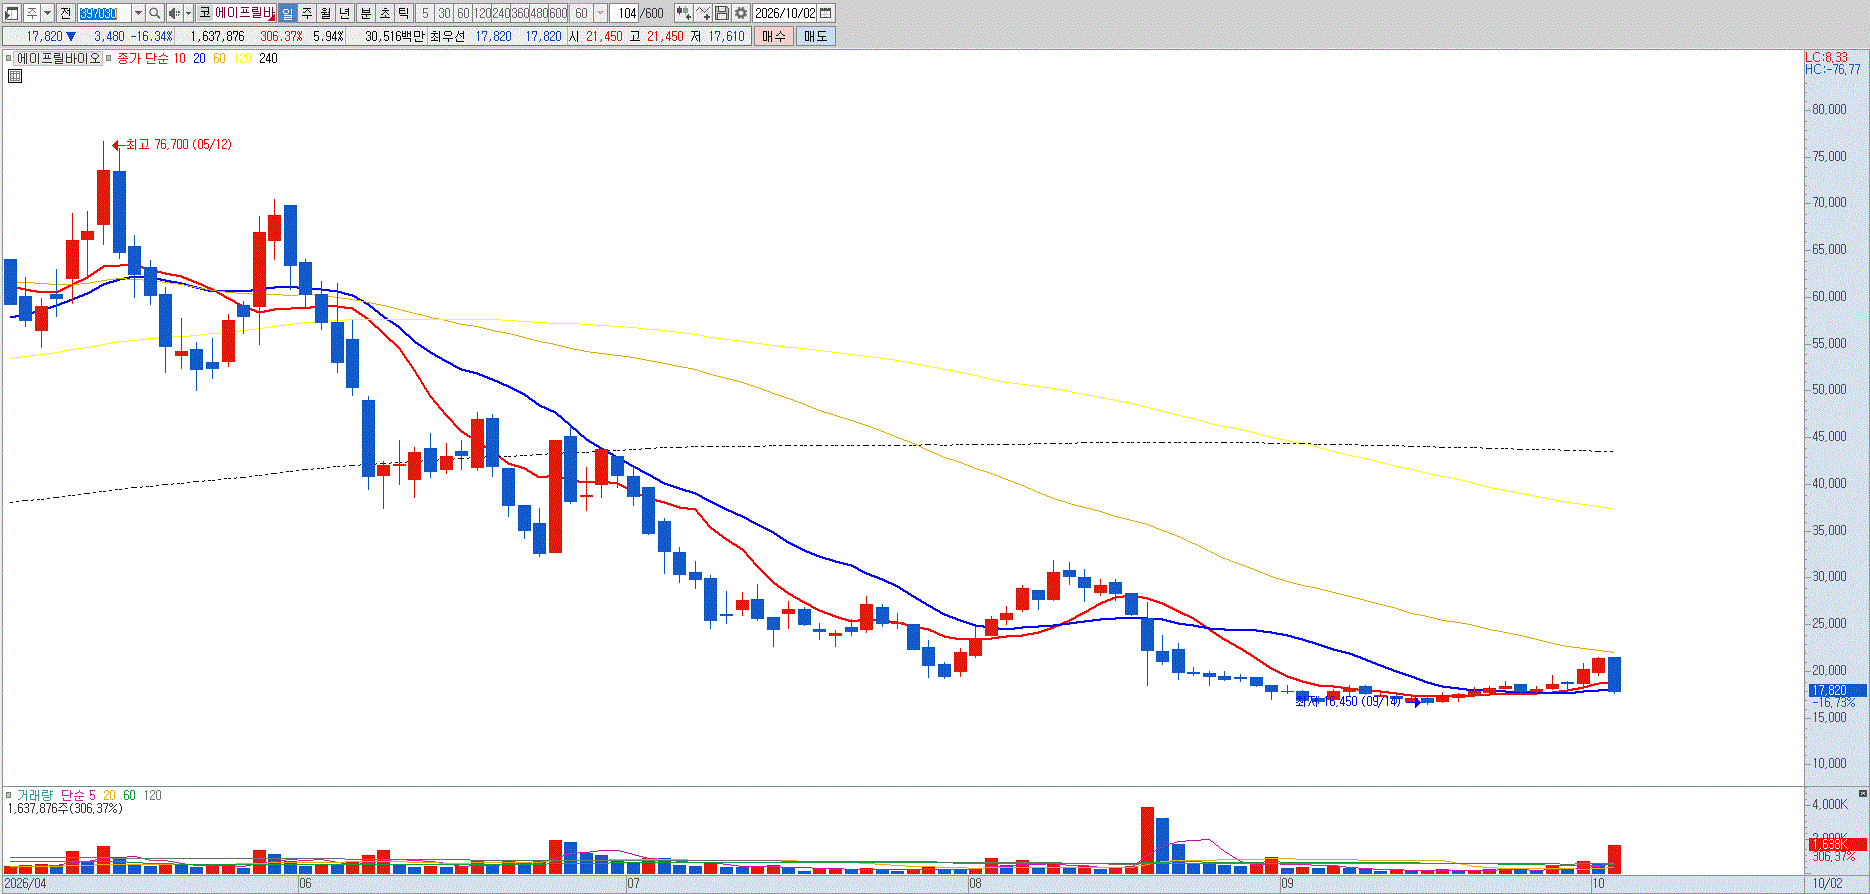The width and height of the screenshot is (1870, 894).
Task: Expand the 주 type dropdown arrow
Action: point(48,13)
